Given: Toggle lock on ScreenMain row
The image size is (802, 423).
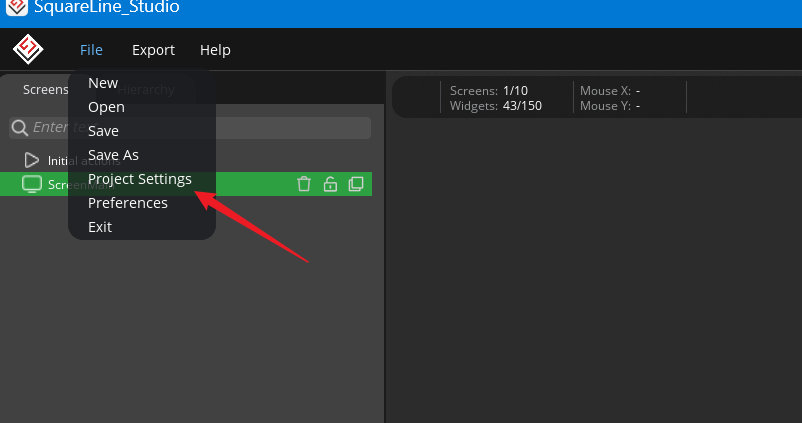Looking at the screenshot, I should (330, 184).
